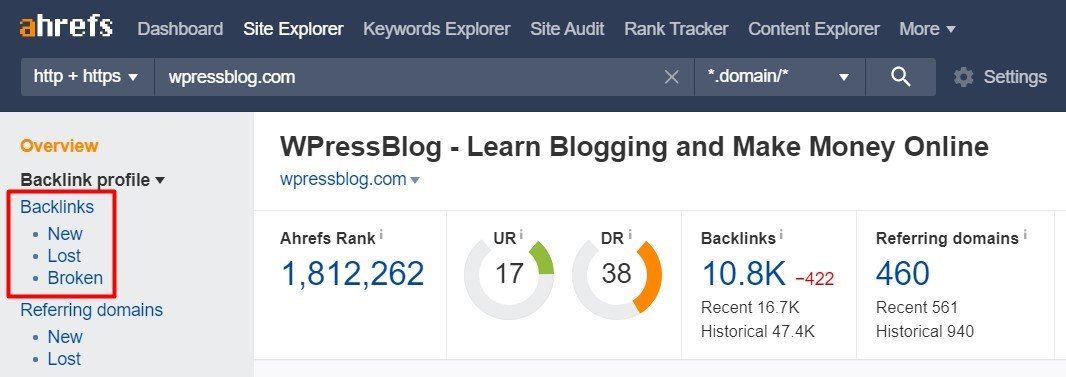1066x377 pixels.
Task: Open the http + https protocol dropdown
Action: 88,77
